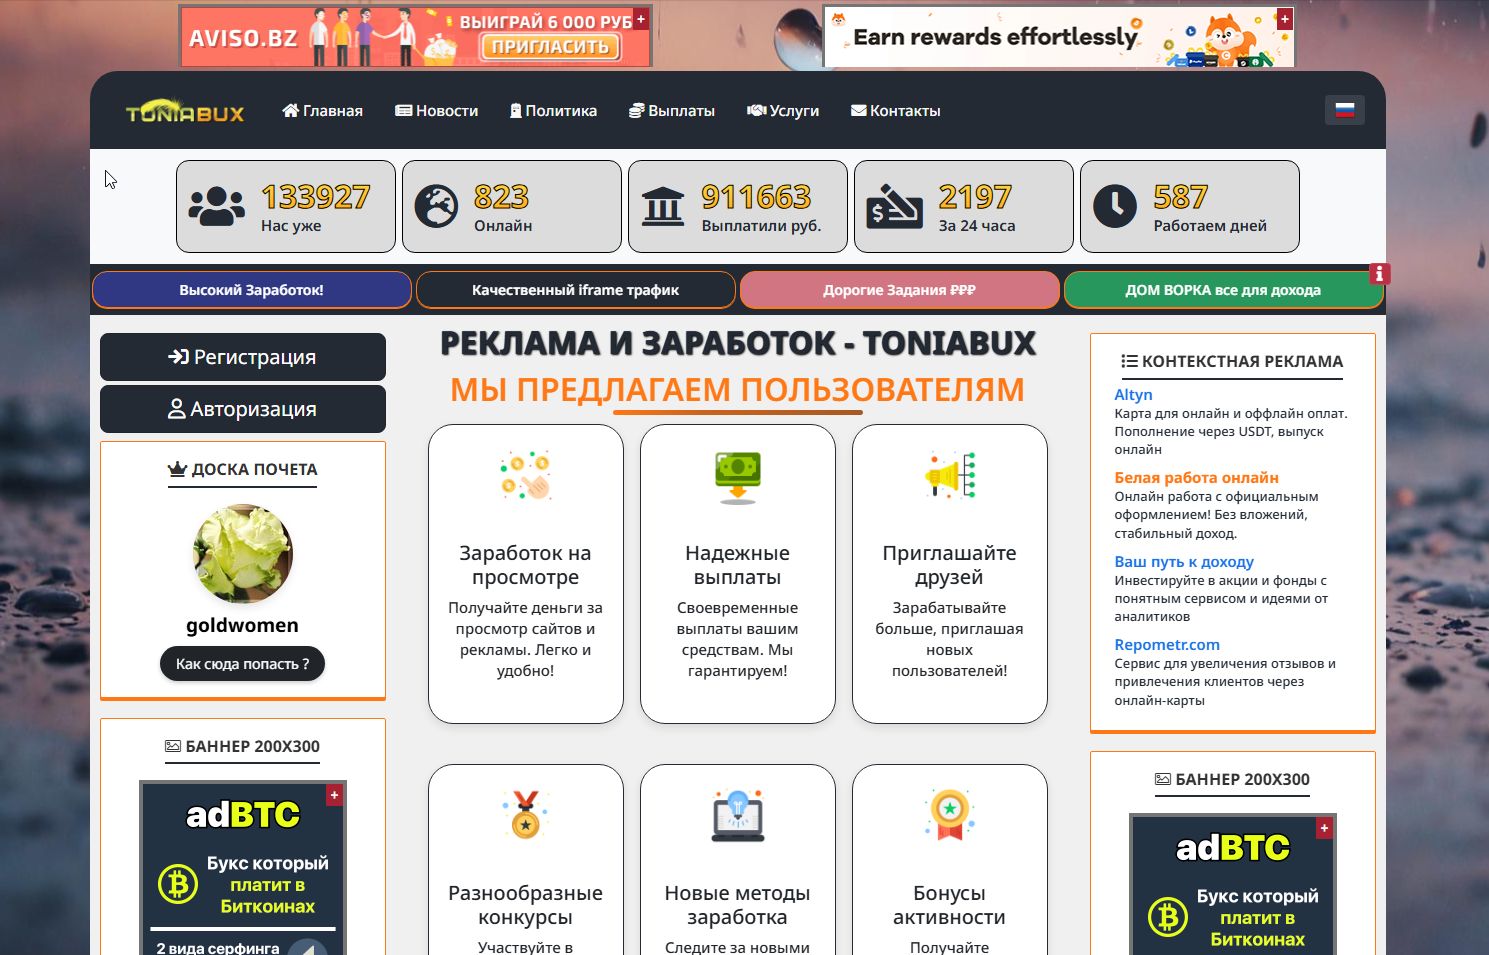Open the Контакты menu item

click(x=895, y=111)
